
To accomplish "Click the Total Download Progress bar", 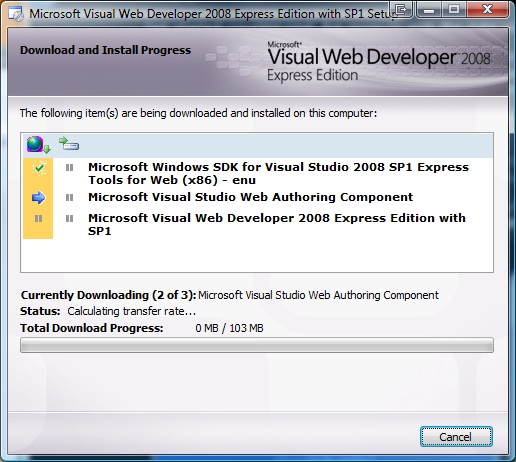I will pyautogui.click(x=257, y=345).
